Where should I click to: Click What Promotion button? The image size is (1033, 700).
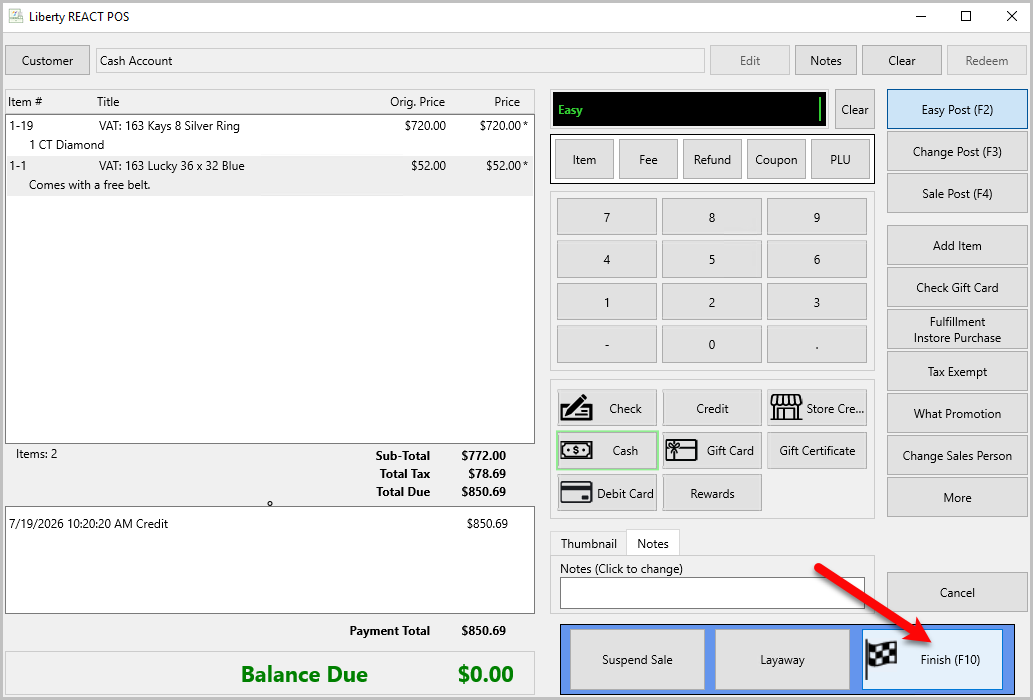click(x=957, y=414)
